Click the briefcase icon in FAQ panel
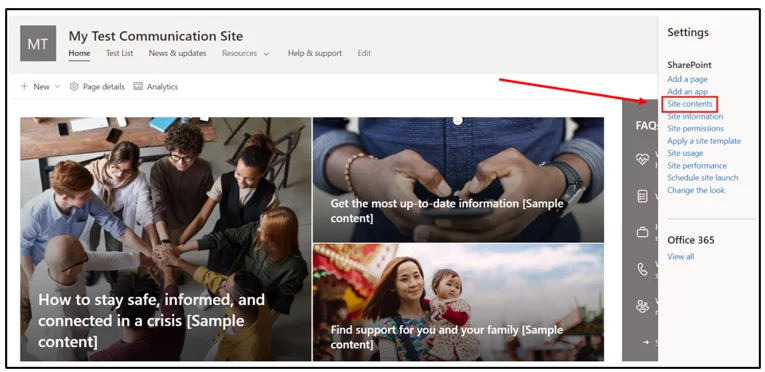Screen dimensions: 765x372 coord(643,232)
